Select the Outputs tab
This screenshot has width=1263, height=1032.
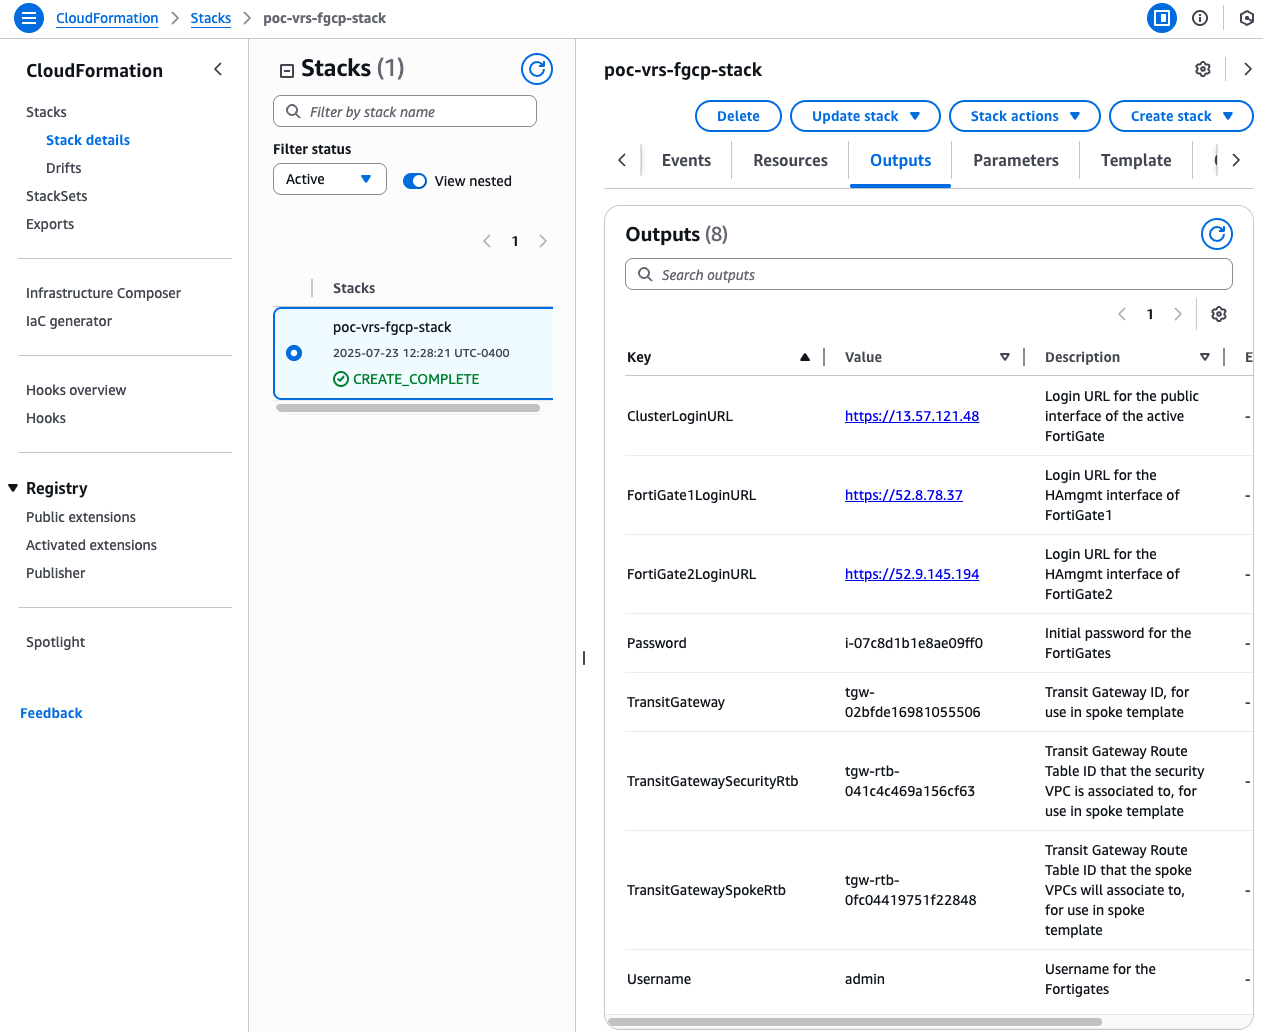[x=900, y=160]
